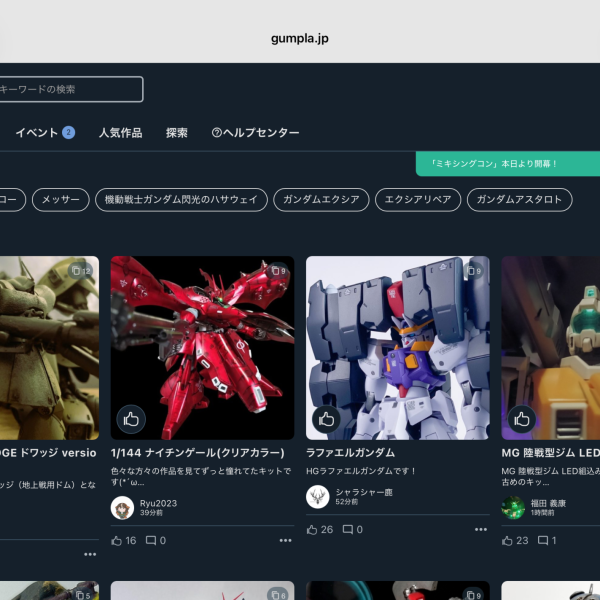Open the 陸戦型ジム LED model photo
This screenshot has width=600, height=600.
pos(551,348)
